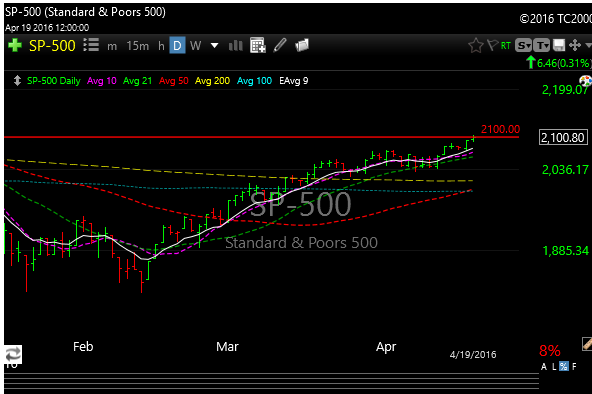Edit the Avg 21 indicator label
The width and height of the screenshot is (592, 394).
pyautogui.click(x=137, y=81)
